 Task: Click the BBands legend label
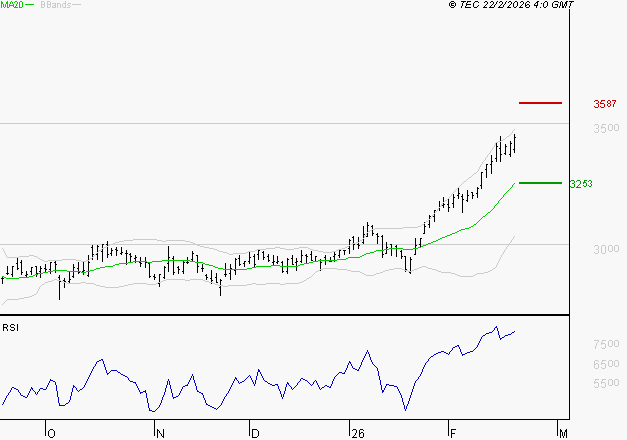click(56, 5)
